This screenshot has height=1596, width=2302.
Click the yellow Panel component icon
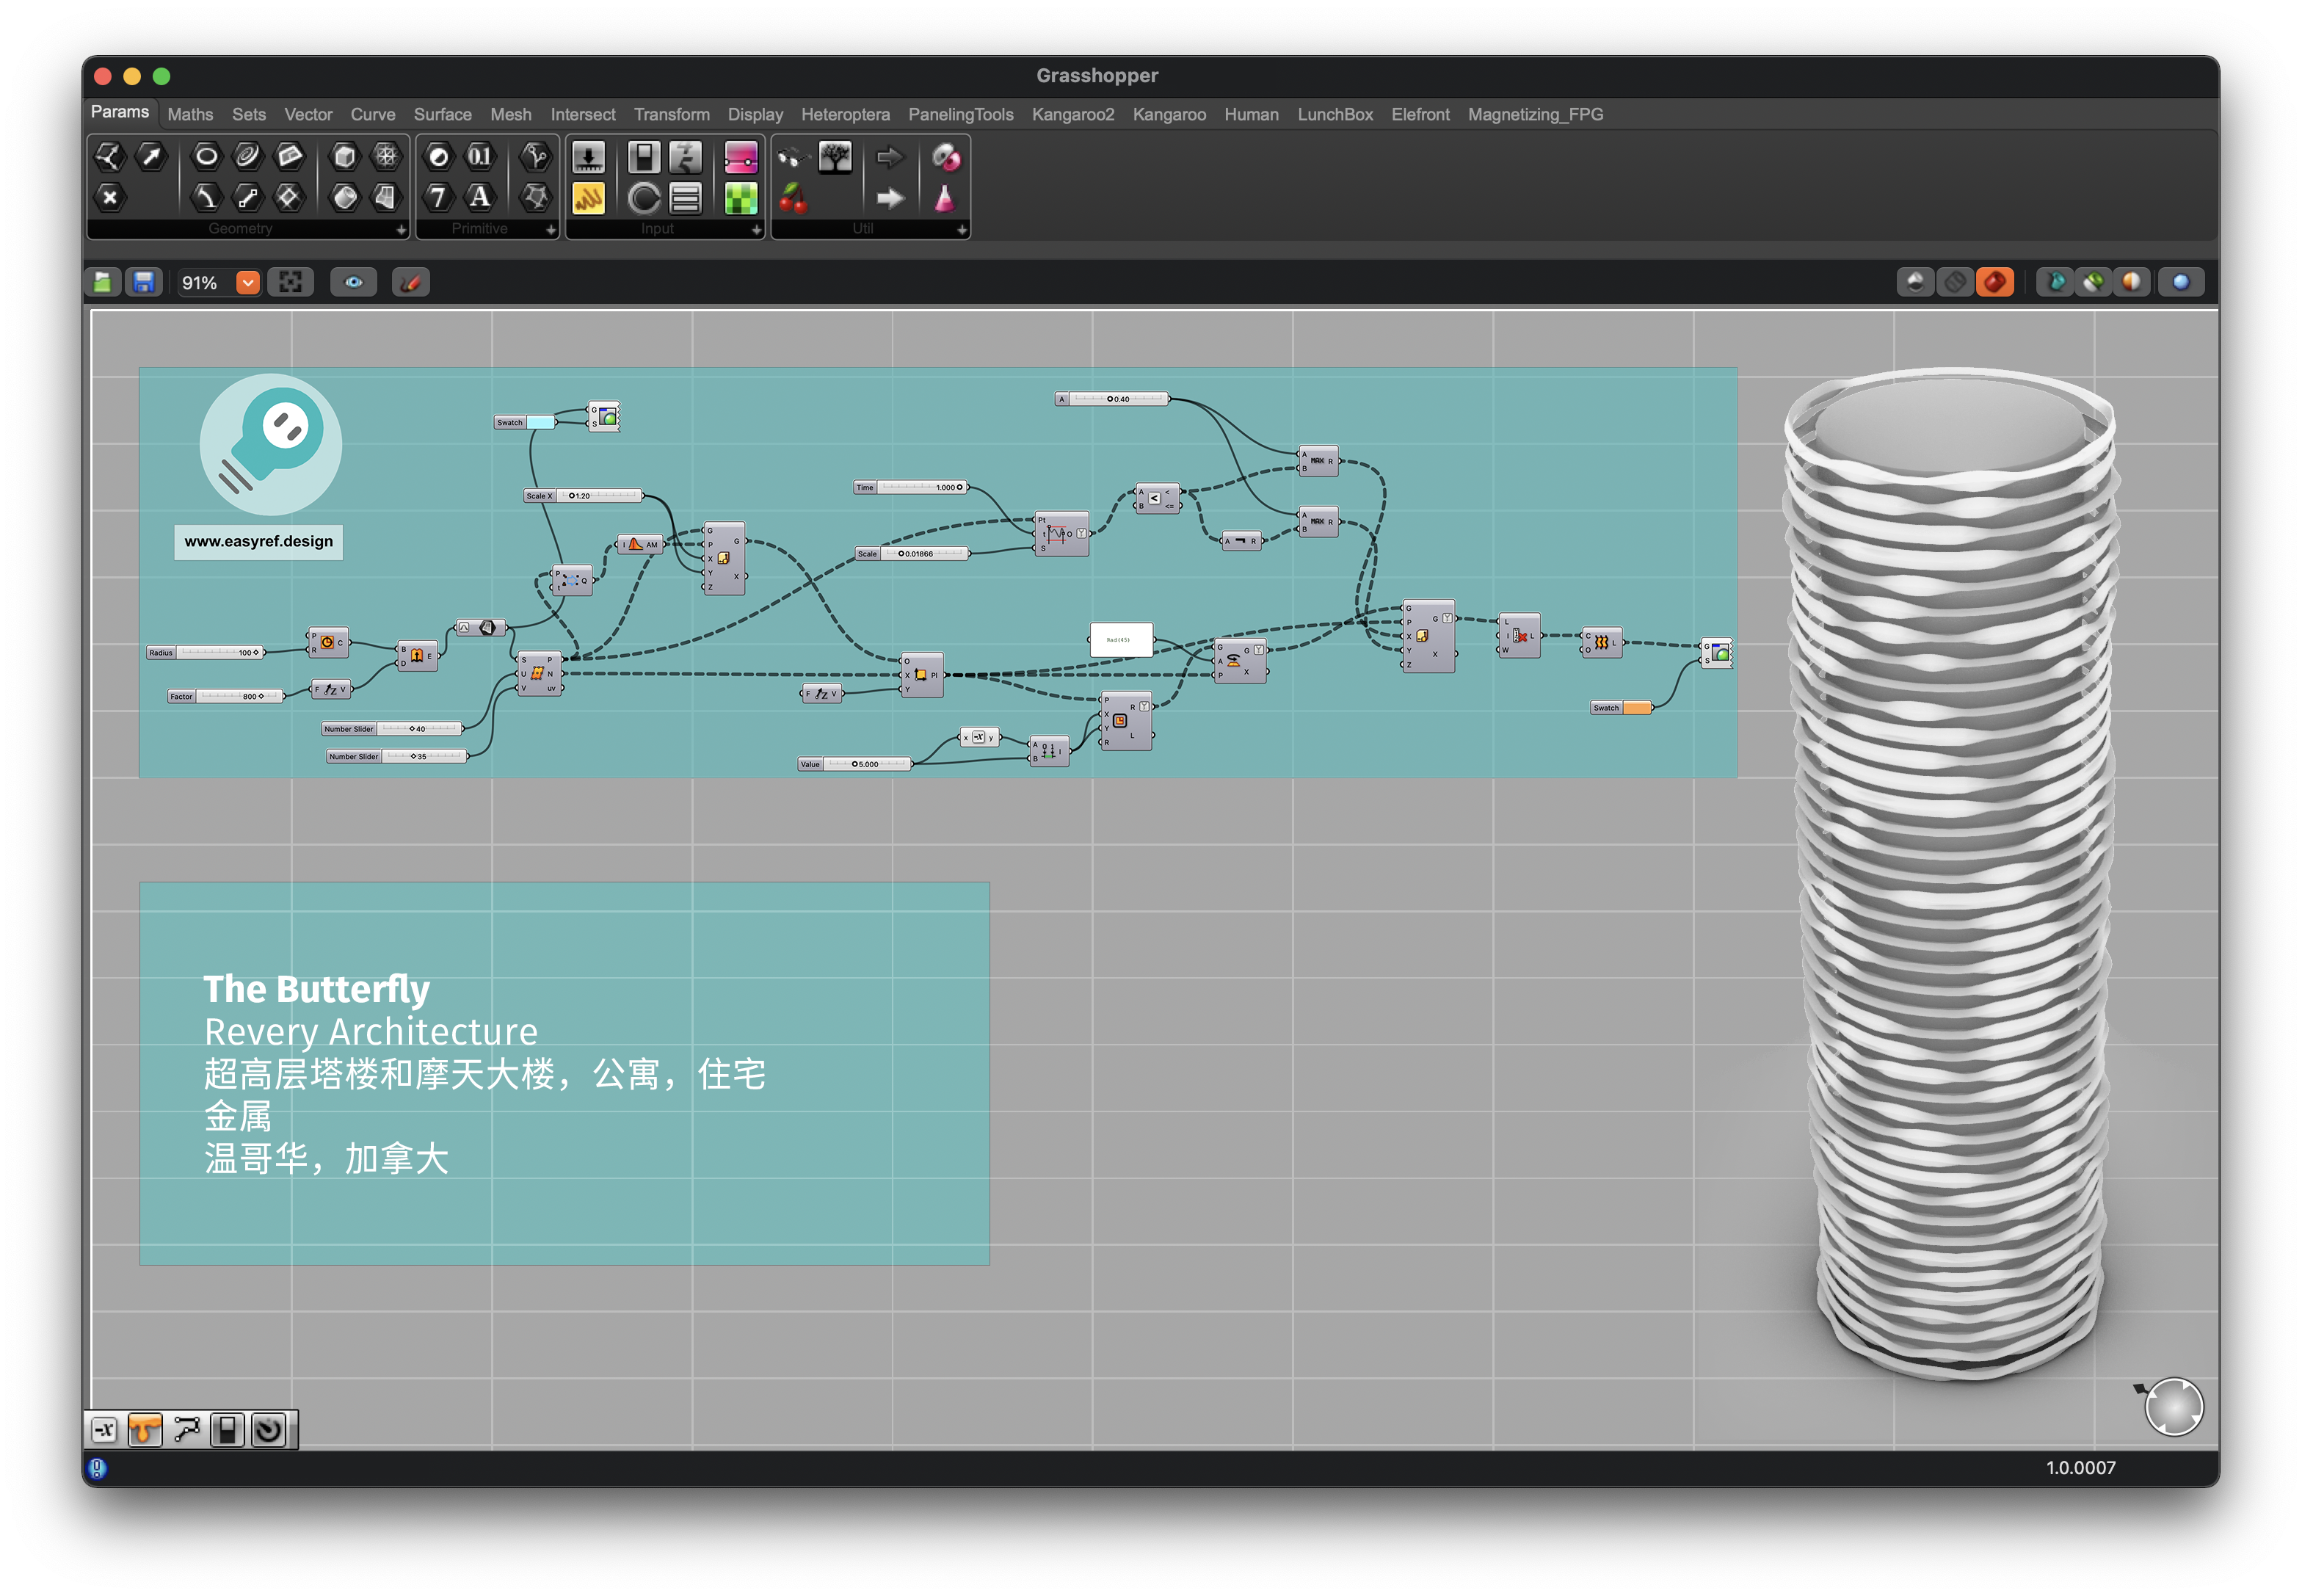coord(588,199)
